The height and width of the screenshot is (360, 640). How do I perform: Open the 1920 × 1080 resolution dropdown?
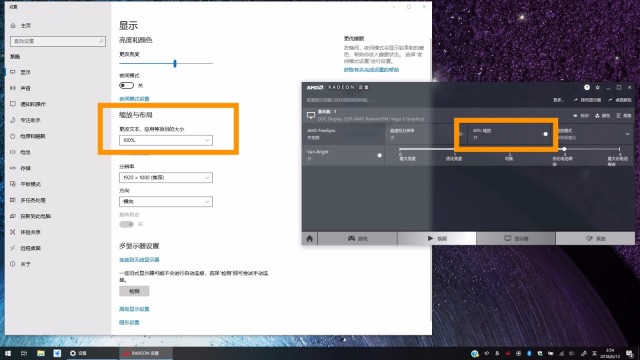click(166, 178)
